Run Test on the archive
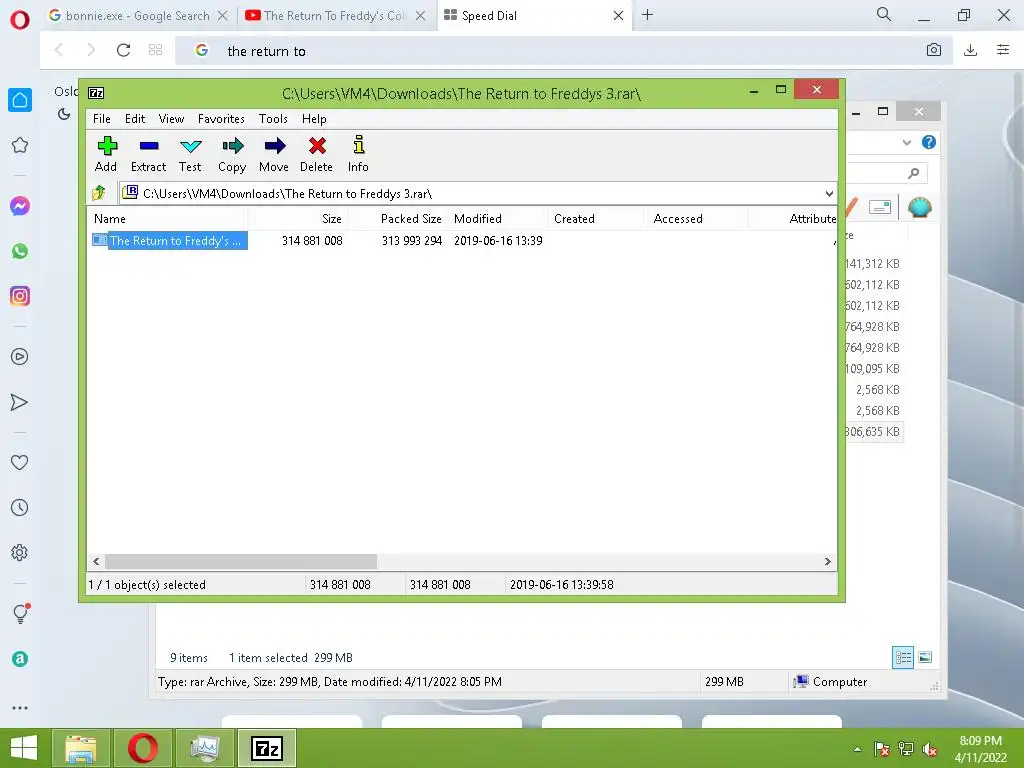 pyautogui.click(x=190, y=154)
